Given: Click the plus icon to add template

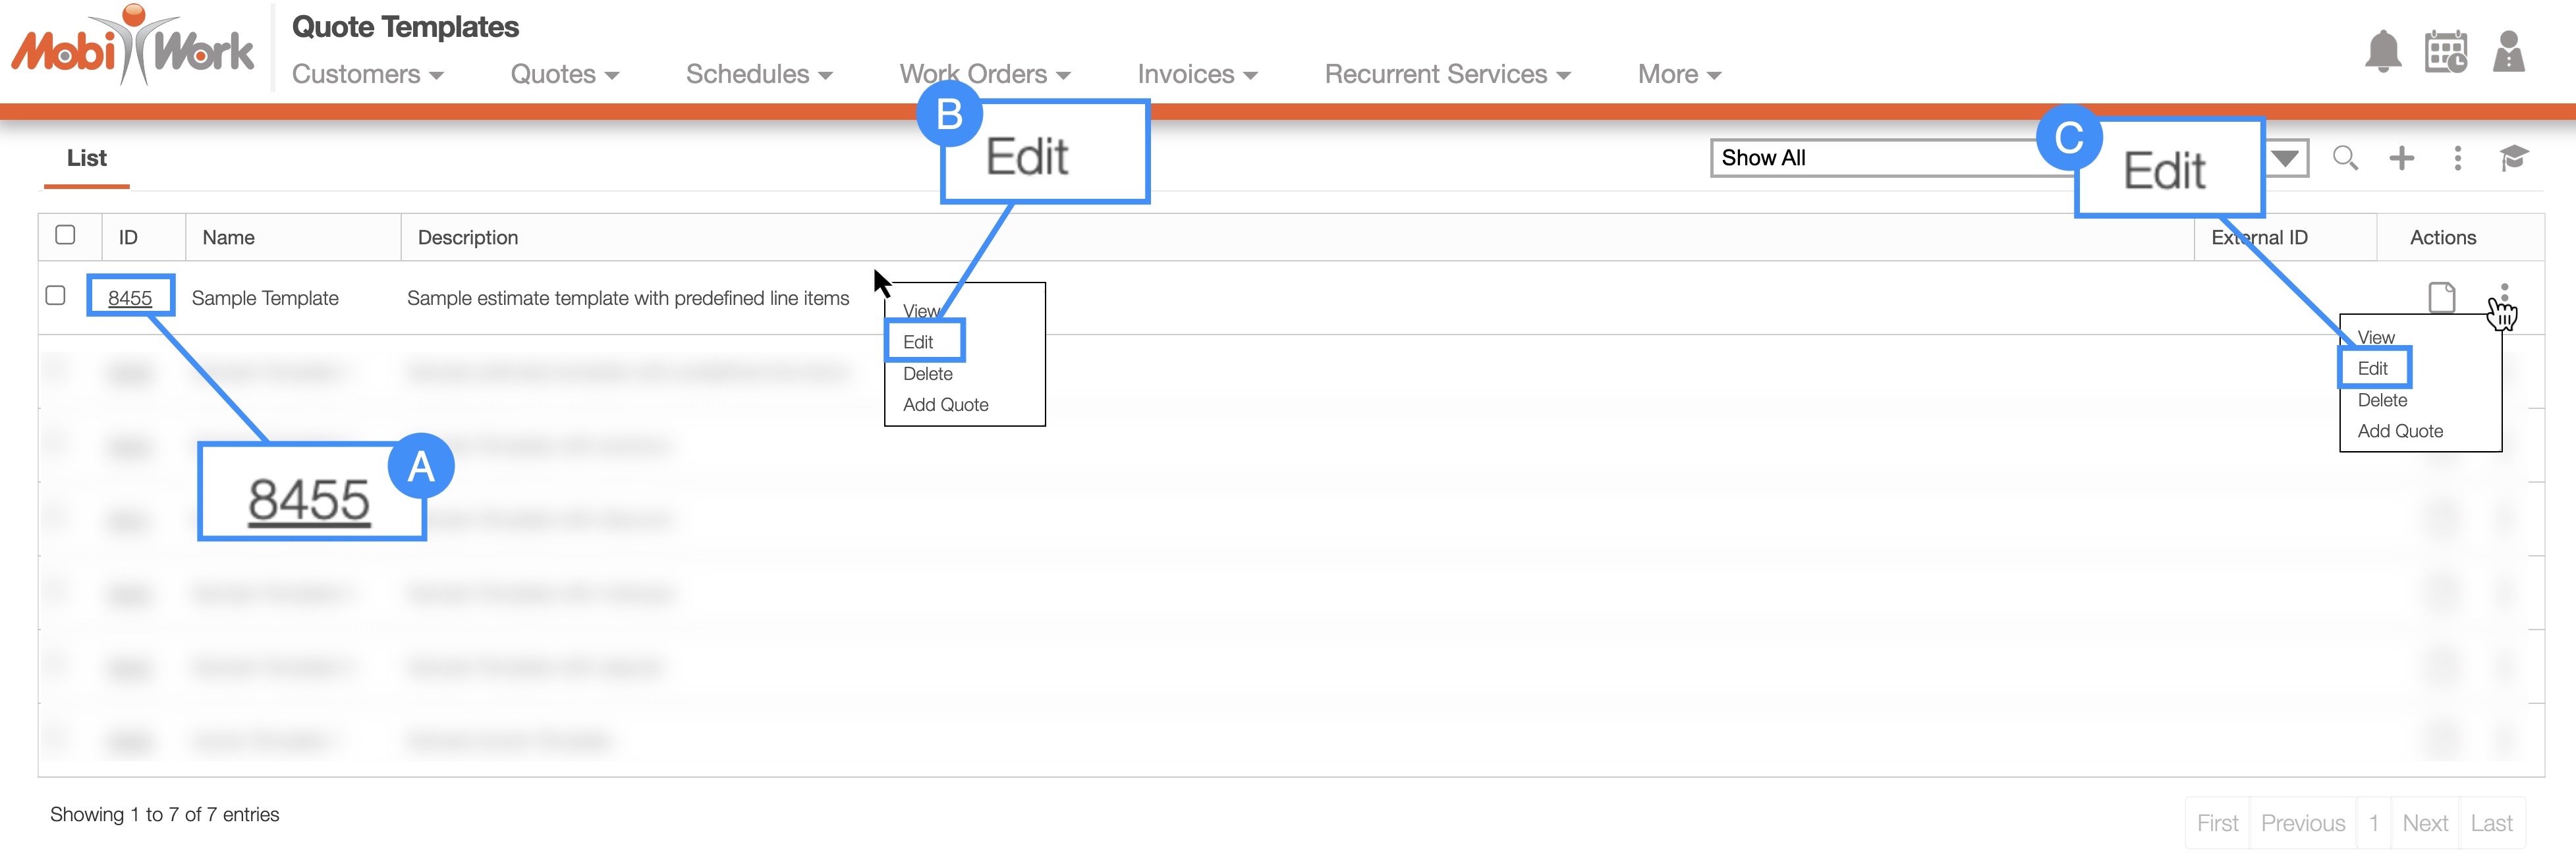Looking at the screenshot, I should pos(2401,158).
